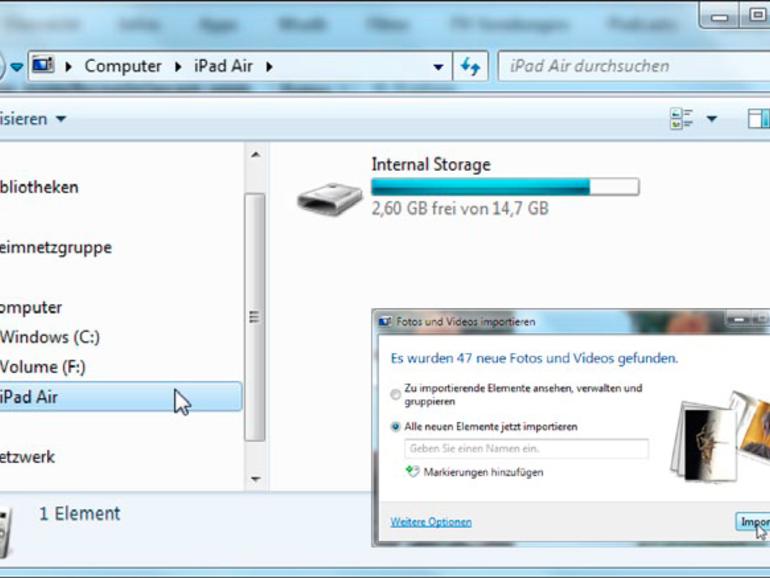The image size is (770, 578).
Task: Toggle the preview pane icon
Action: pyautogui.click(x=758, y=119)
